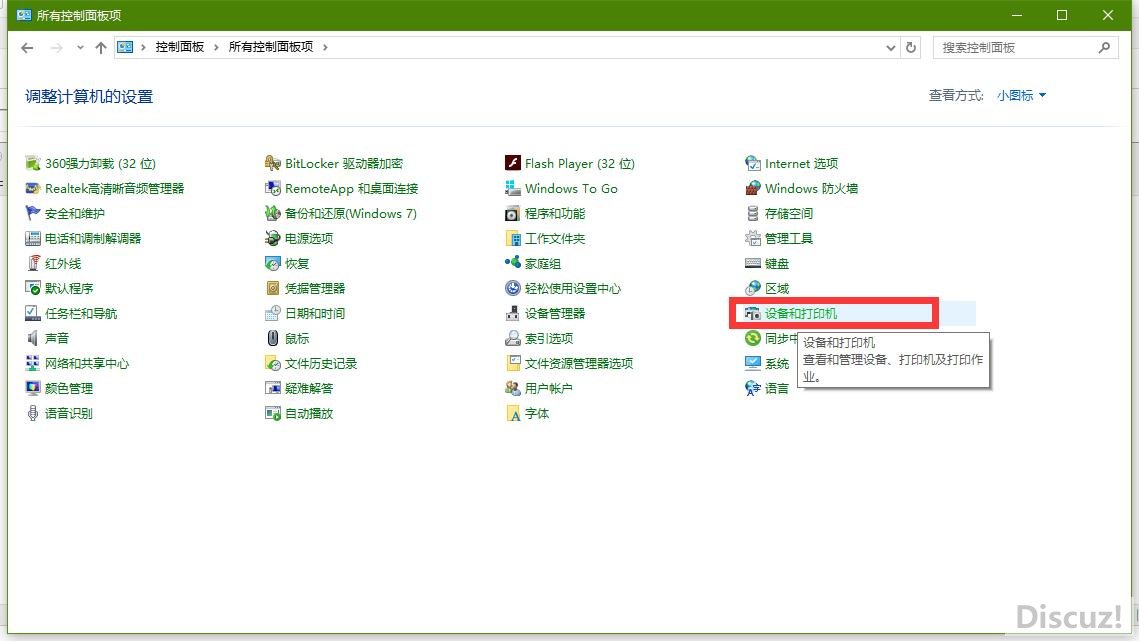This screenshot has width=1139, height=641.
Task: Open the recent locations dropdown arrow
Action: (x=80, y=47)
